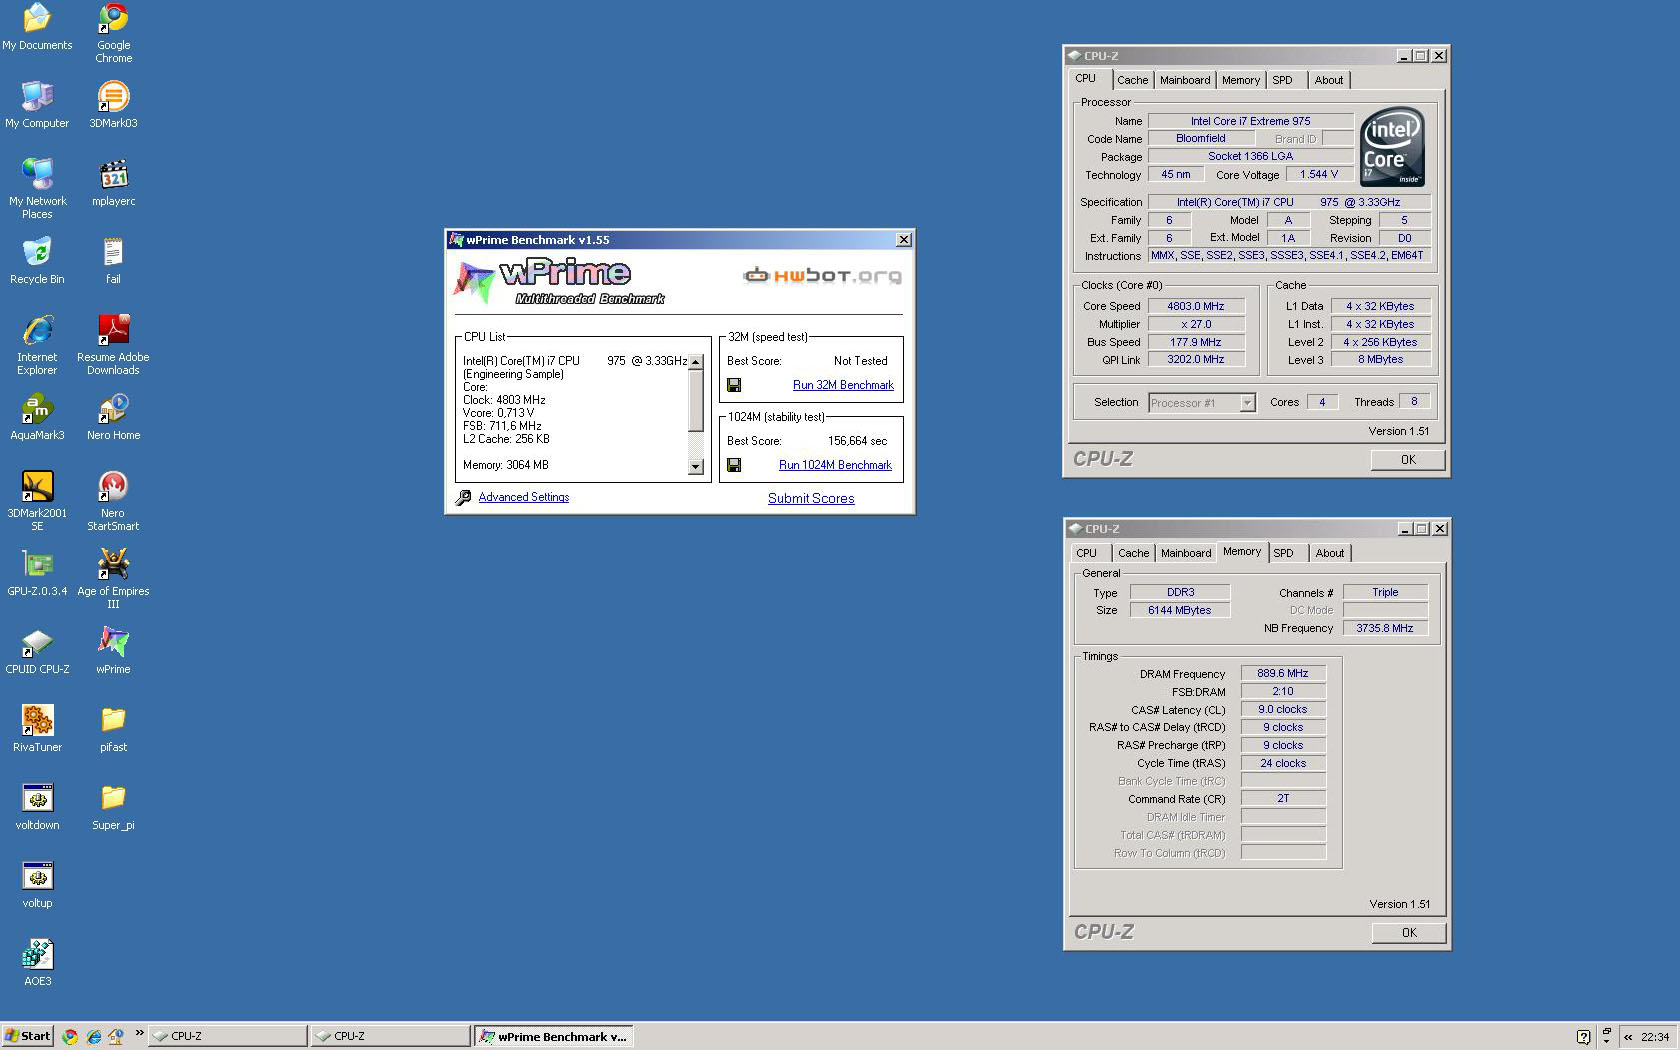Click scroll down arrow in CPU List

[x=696, y=467]
